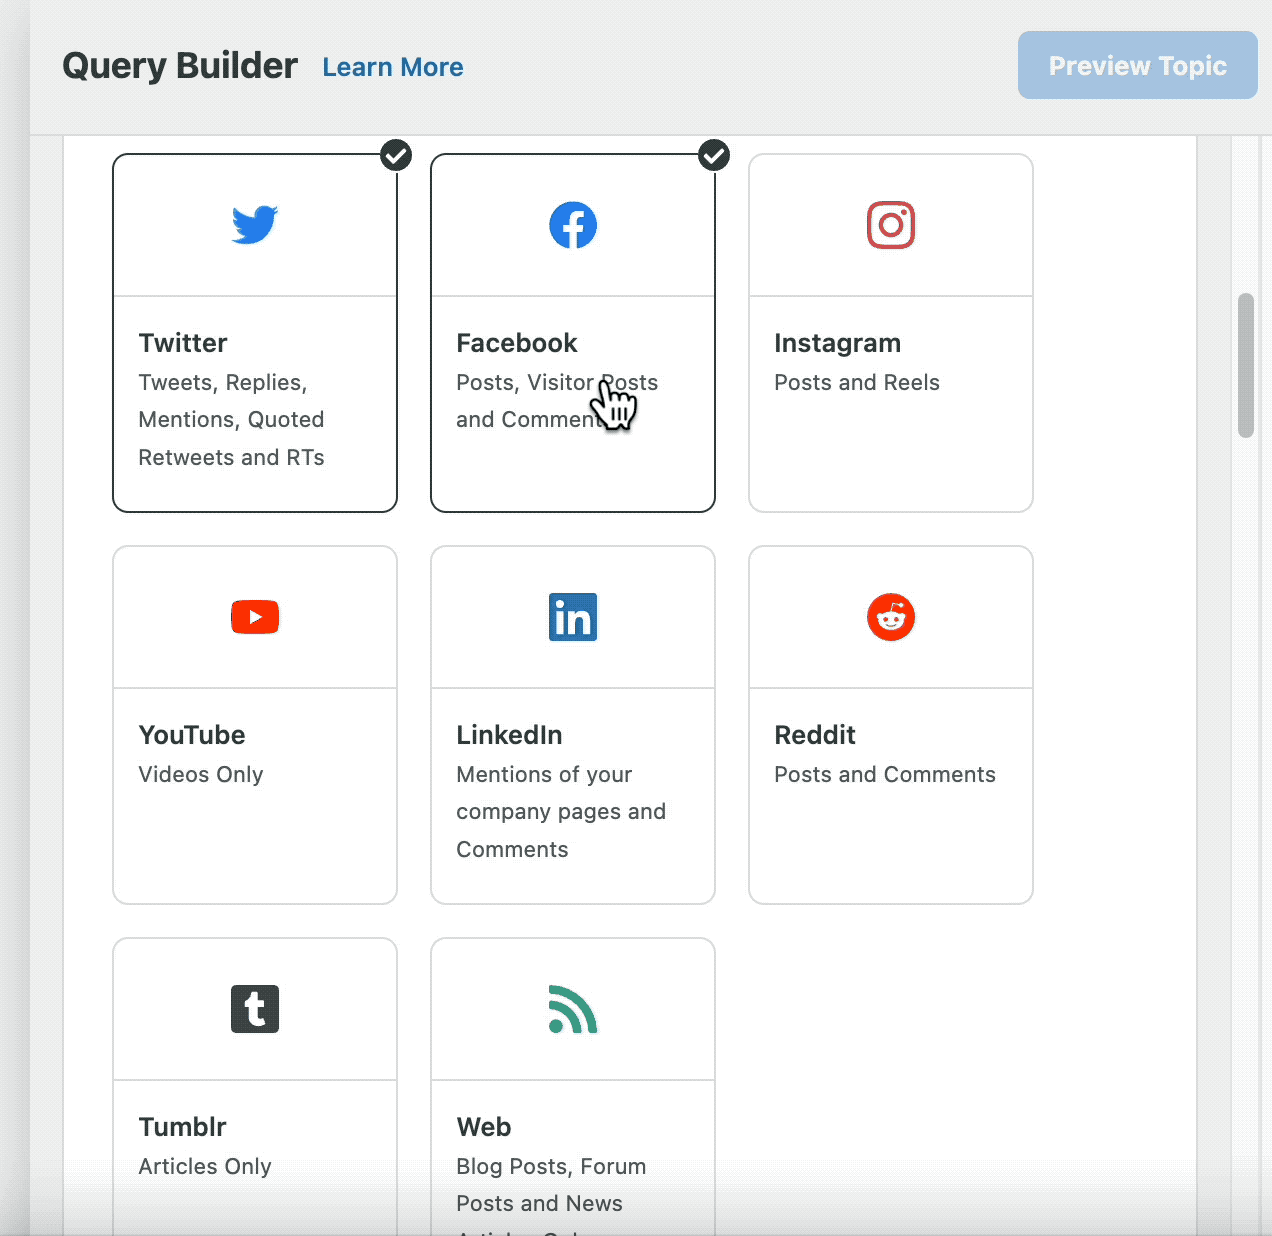Click the YouTube play icon
The height and width of the screenshot is (1236, 1272).
(x=255, y=617)
